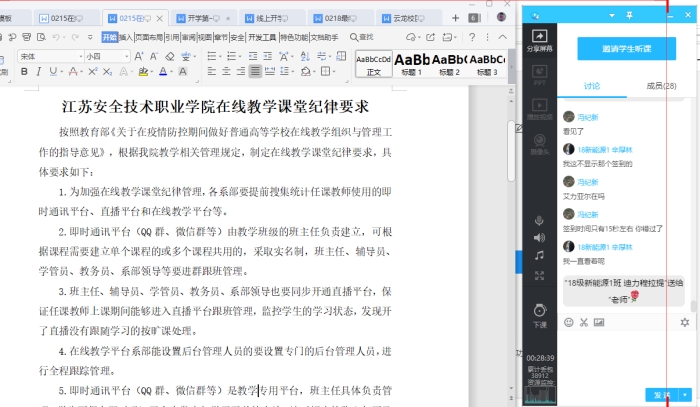The image size is (700, 407).
Task: Open chat settings gear icon
Action: (685, 322)
